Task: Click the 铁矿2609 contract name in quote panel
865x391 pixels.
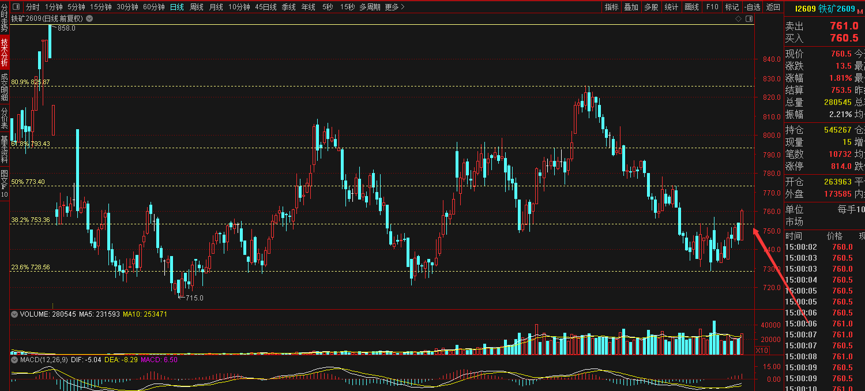Action: click(x=836, y=8)
